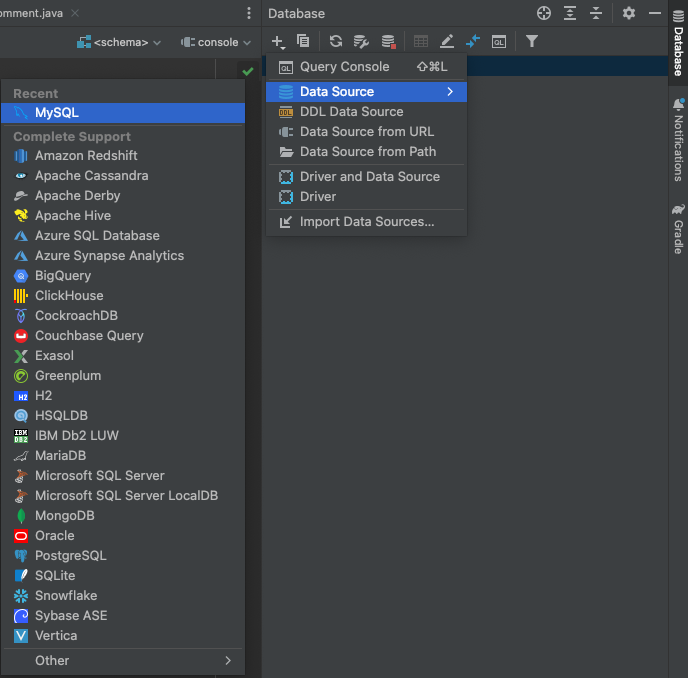Open Data Source Properties wrench icon
This screenshot has height=678, width=688.
tap(361, 42)
